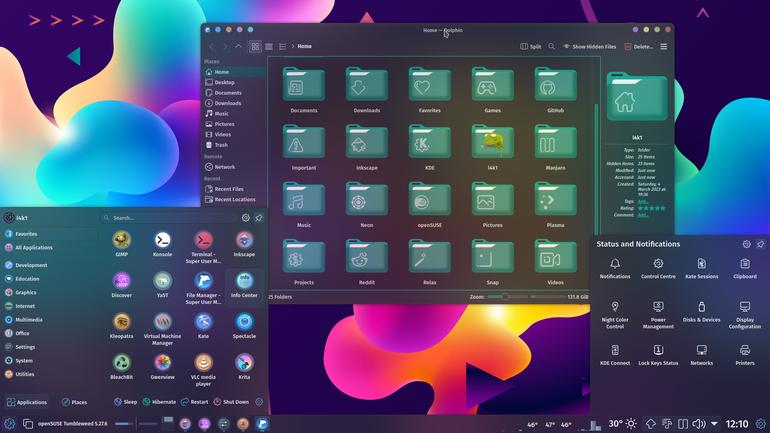This screenshot has width=770, height=433.
Task: Click the Restart button in launcher
Action: [194, 402]
